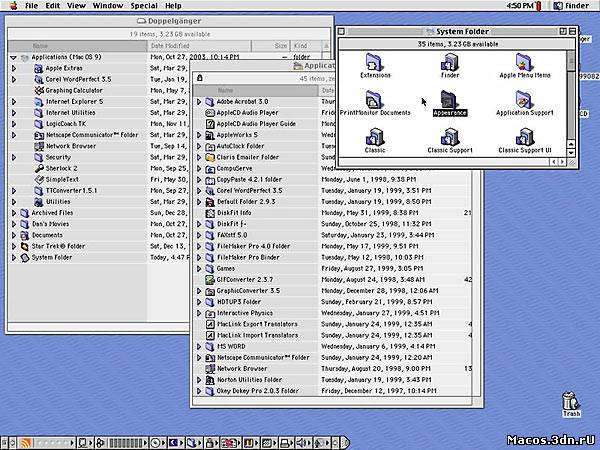600x450 pixels.
Task: Toggle sort order button in Doppelgänger window
Action: pos(326,46)
